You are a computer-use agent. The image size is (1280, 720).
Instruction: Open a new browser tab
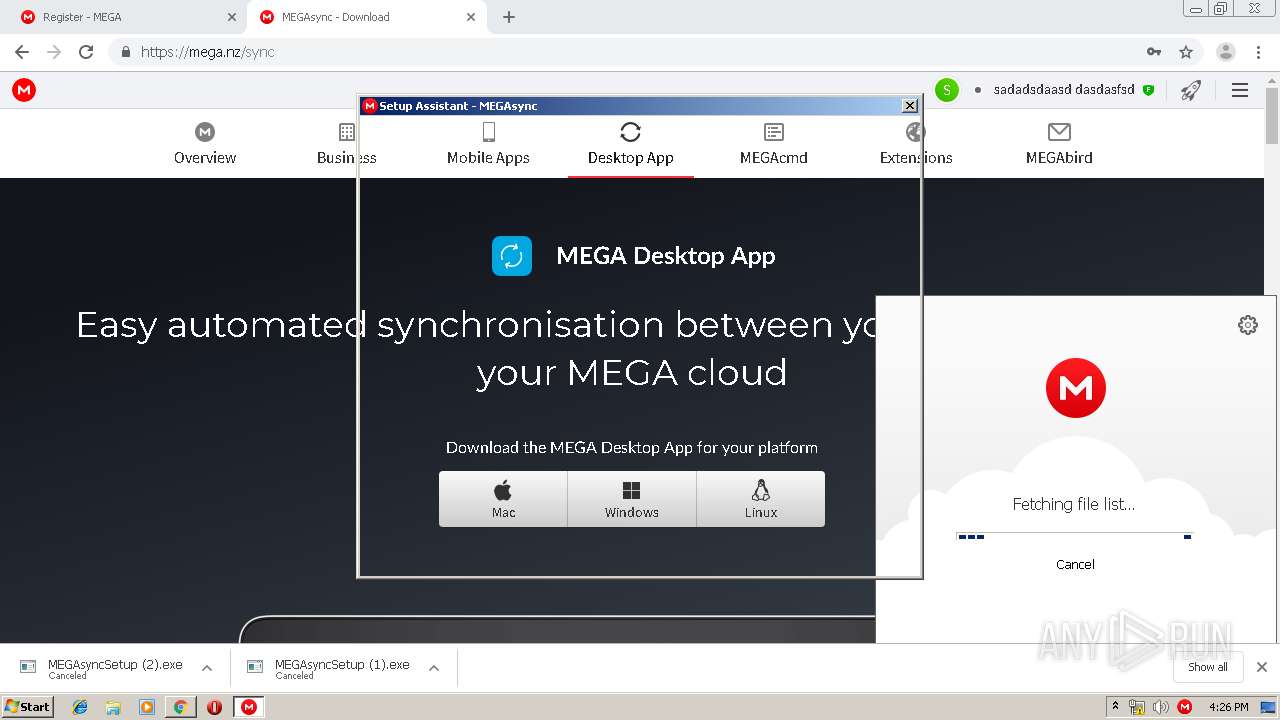509,17
